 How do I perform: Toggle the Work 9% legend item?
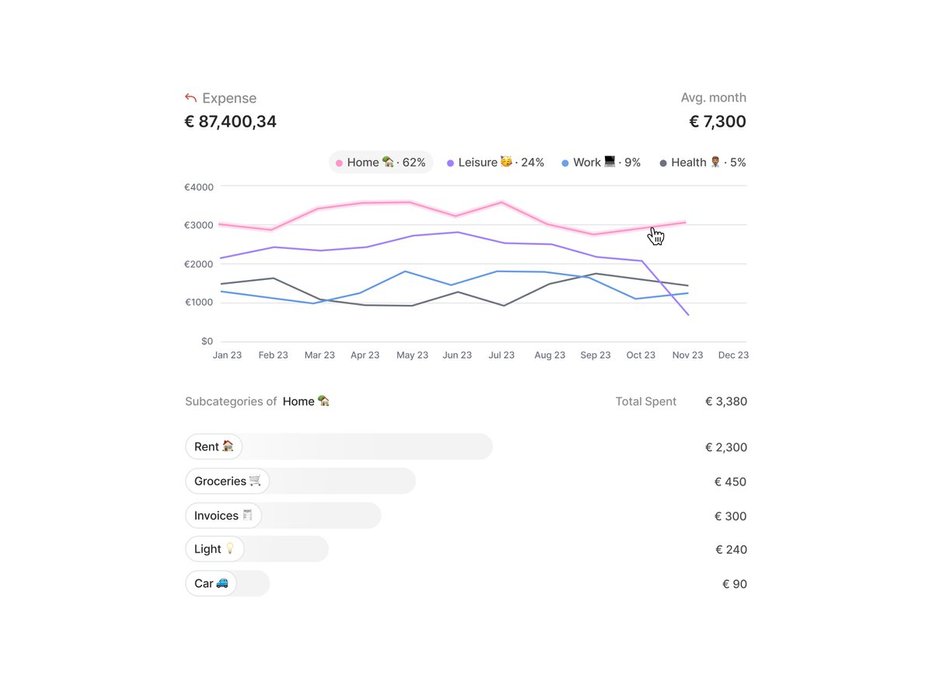pyautogui.click(x=601, y=162)
